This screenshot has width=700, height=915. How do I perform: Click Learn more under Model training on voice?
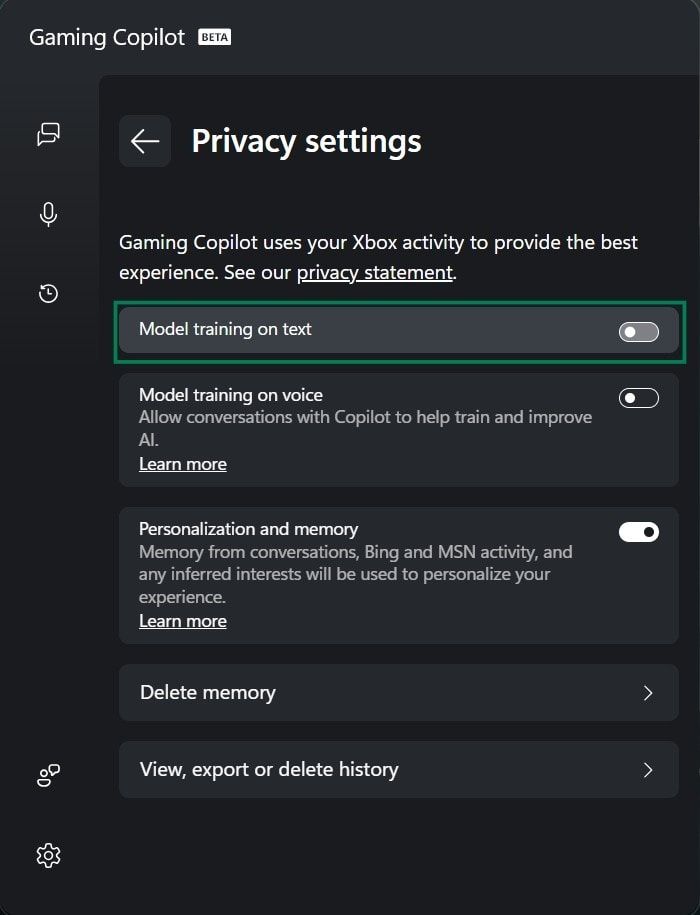(183, 463)
